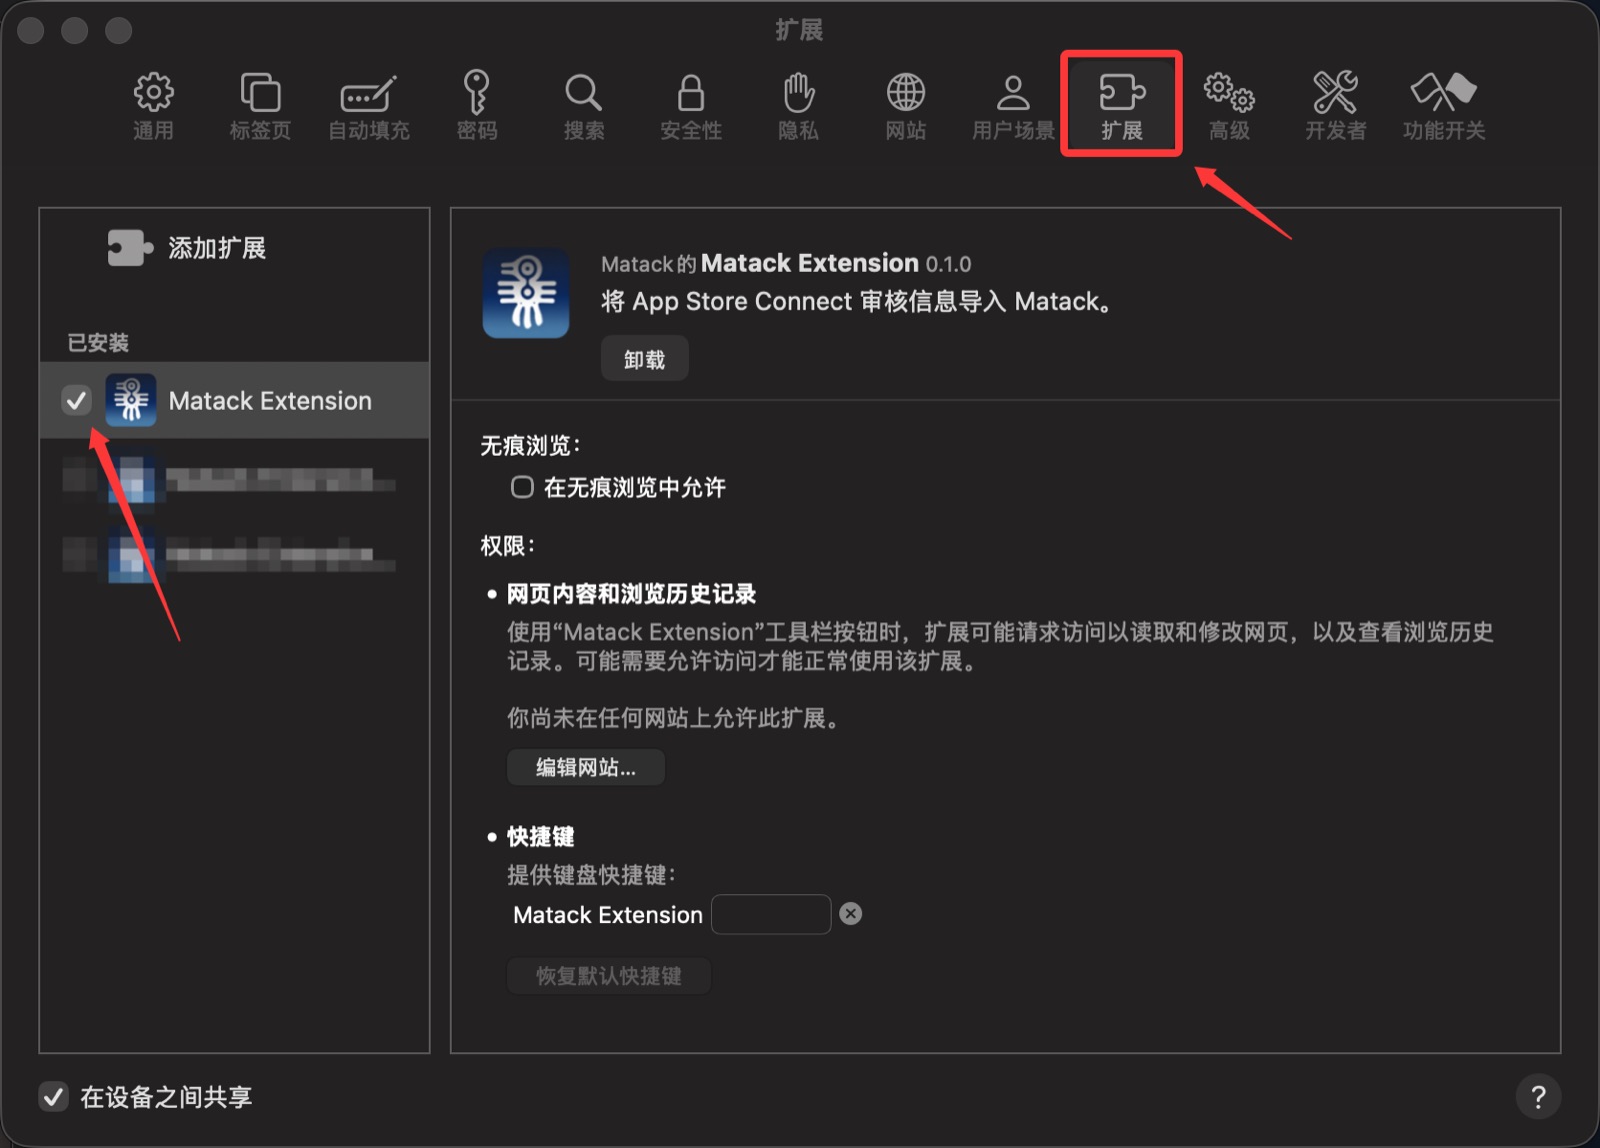Open the 用户场景 (Profiles) tab
The height and width of the screenshot is (1148, 1600).
[x=1013, y=105]
